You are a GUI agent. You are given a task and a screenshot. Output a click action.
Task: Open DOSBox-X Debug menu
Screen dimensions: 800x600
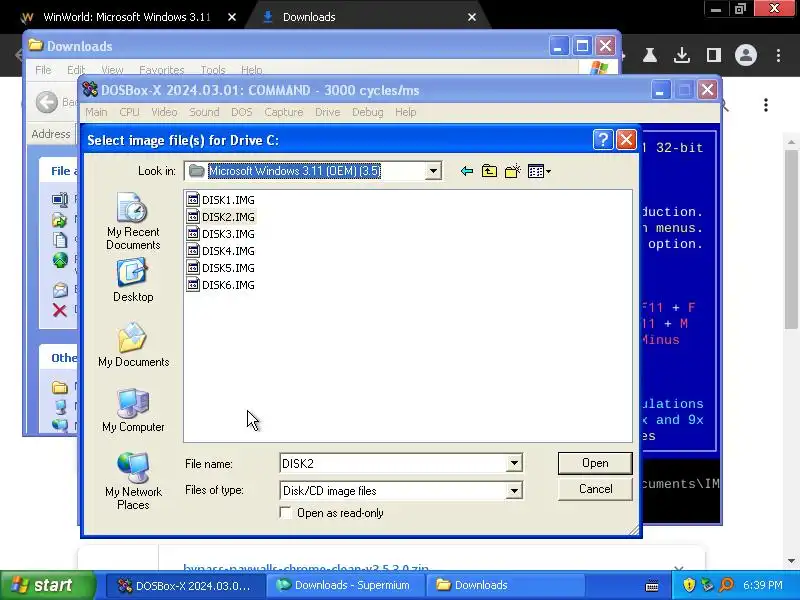pyautogui.click(x=367, y=112)
